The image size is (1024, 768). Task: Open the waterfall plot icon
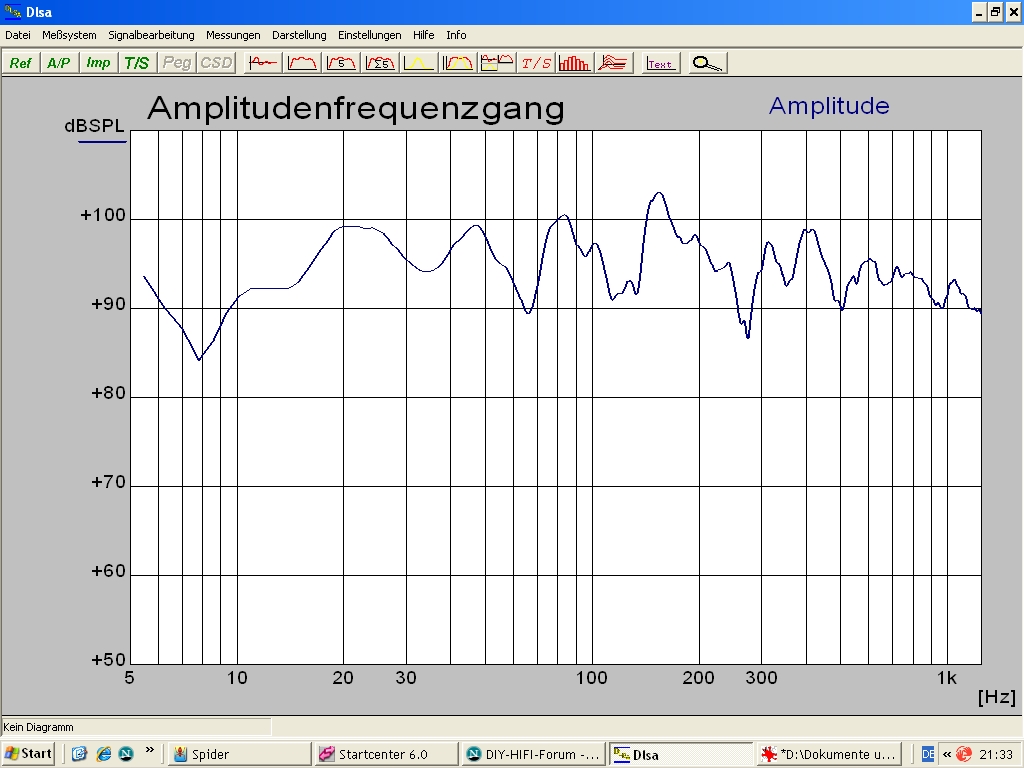pyautogui.click(x=614, y=63)
